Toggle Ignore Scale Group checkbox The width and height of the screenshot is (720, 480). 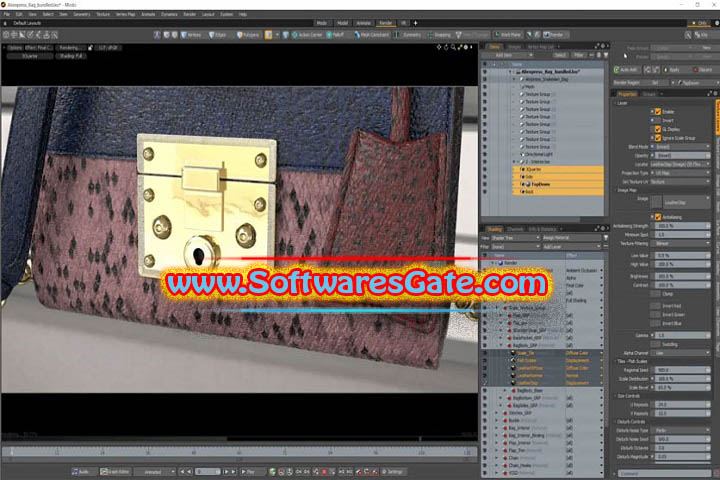point(658,138)
